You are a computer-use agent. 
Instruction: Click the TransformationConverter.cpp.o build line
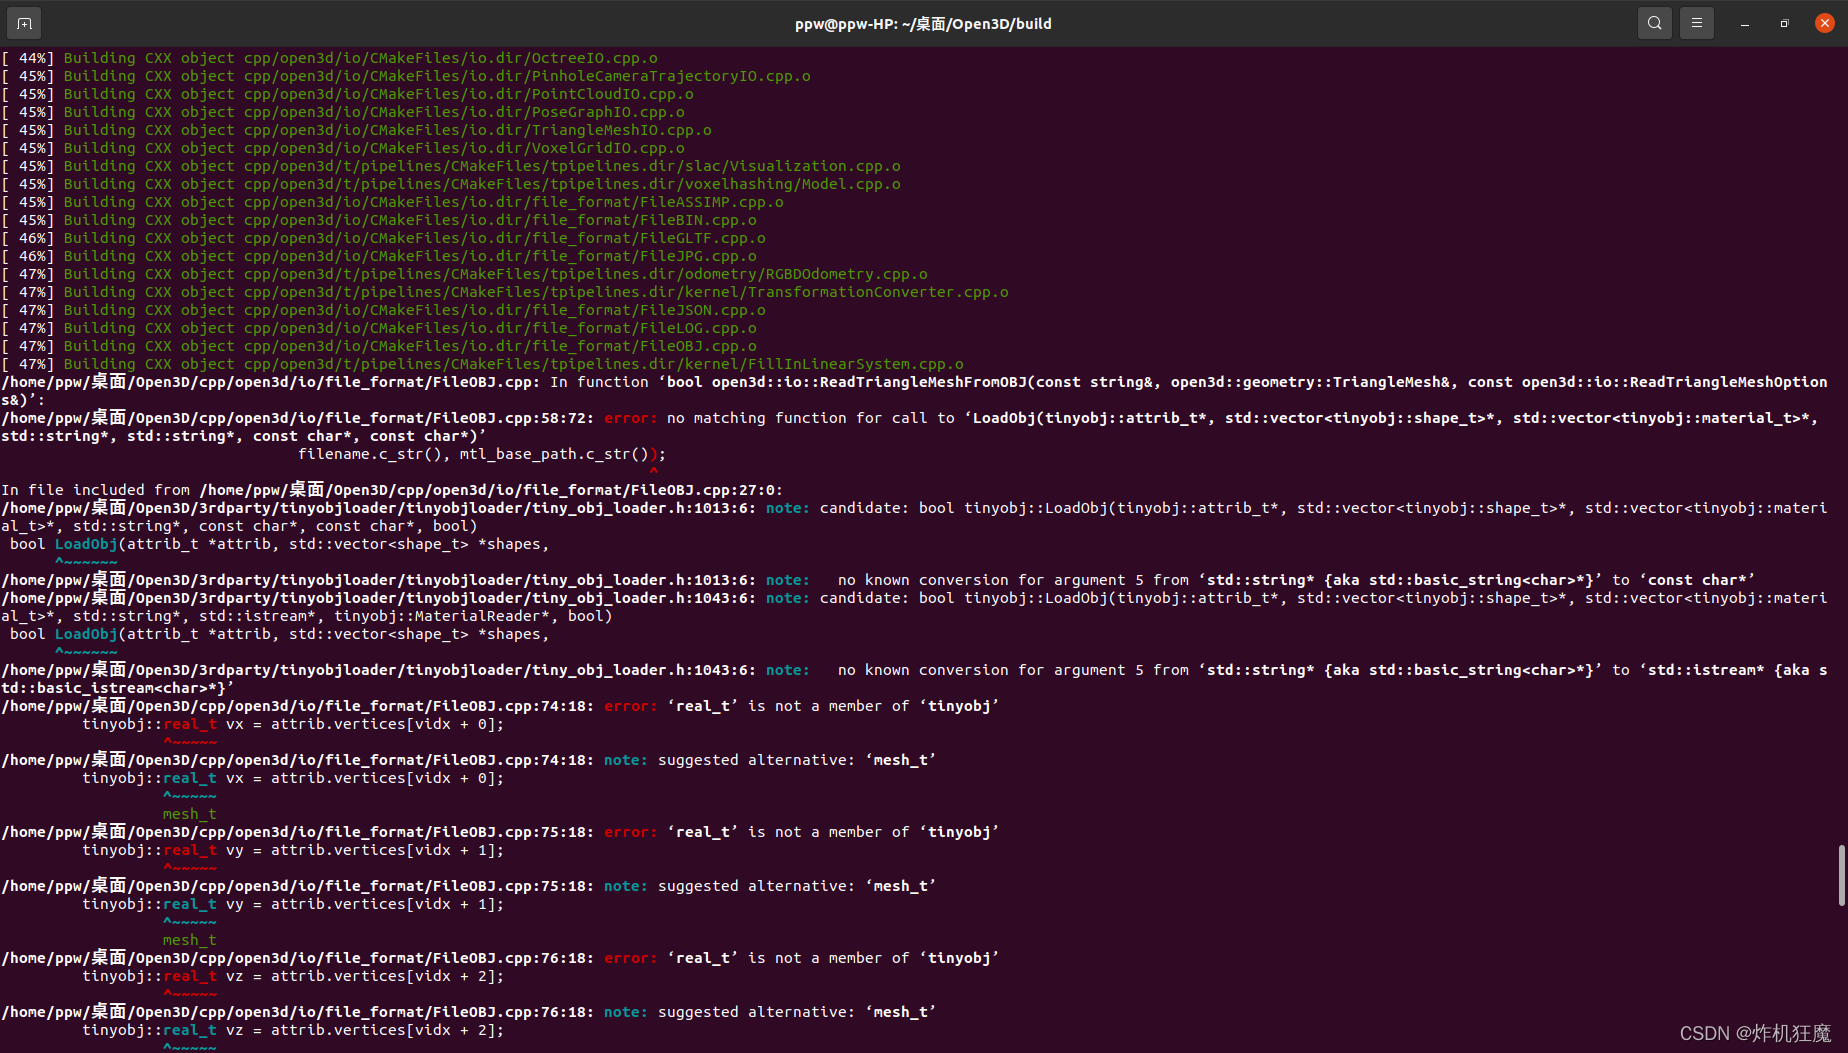pos(505,292)
